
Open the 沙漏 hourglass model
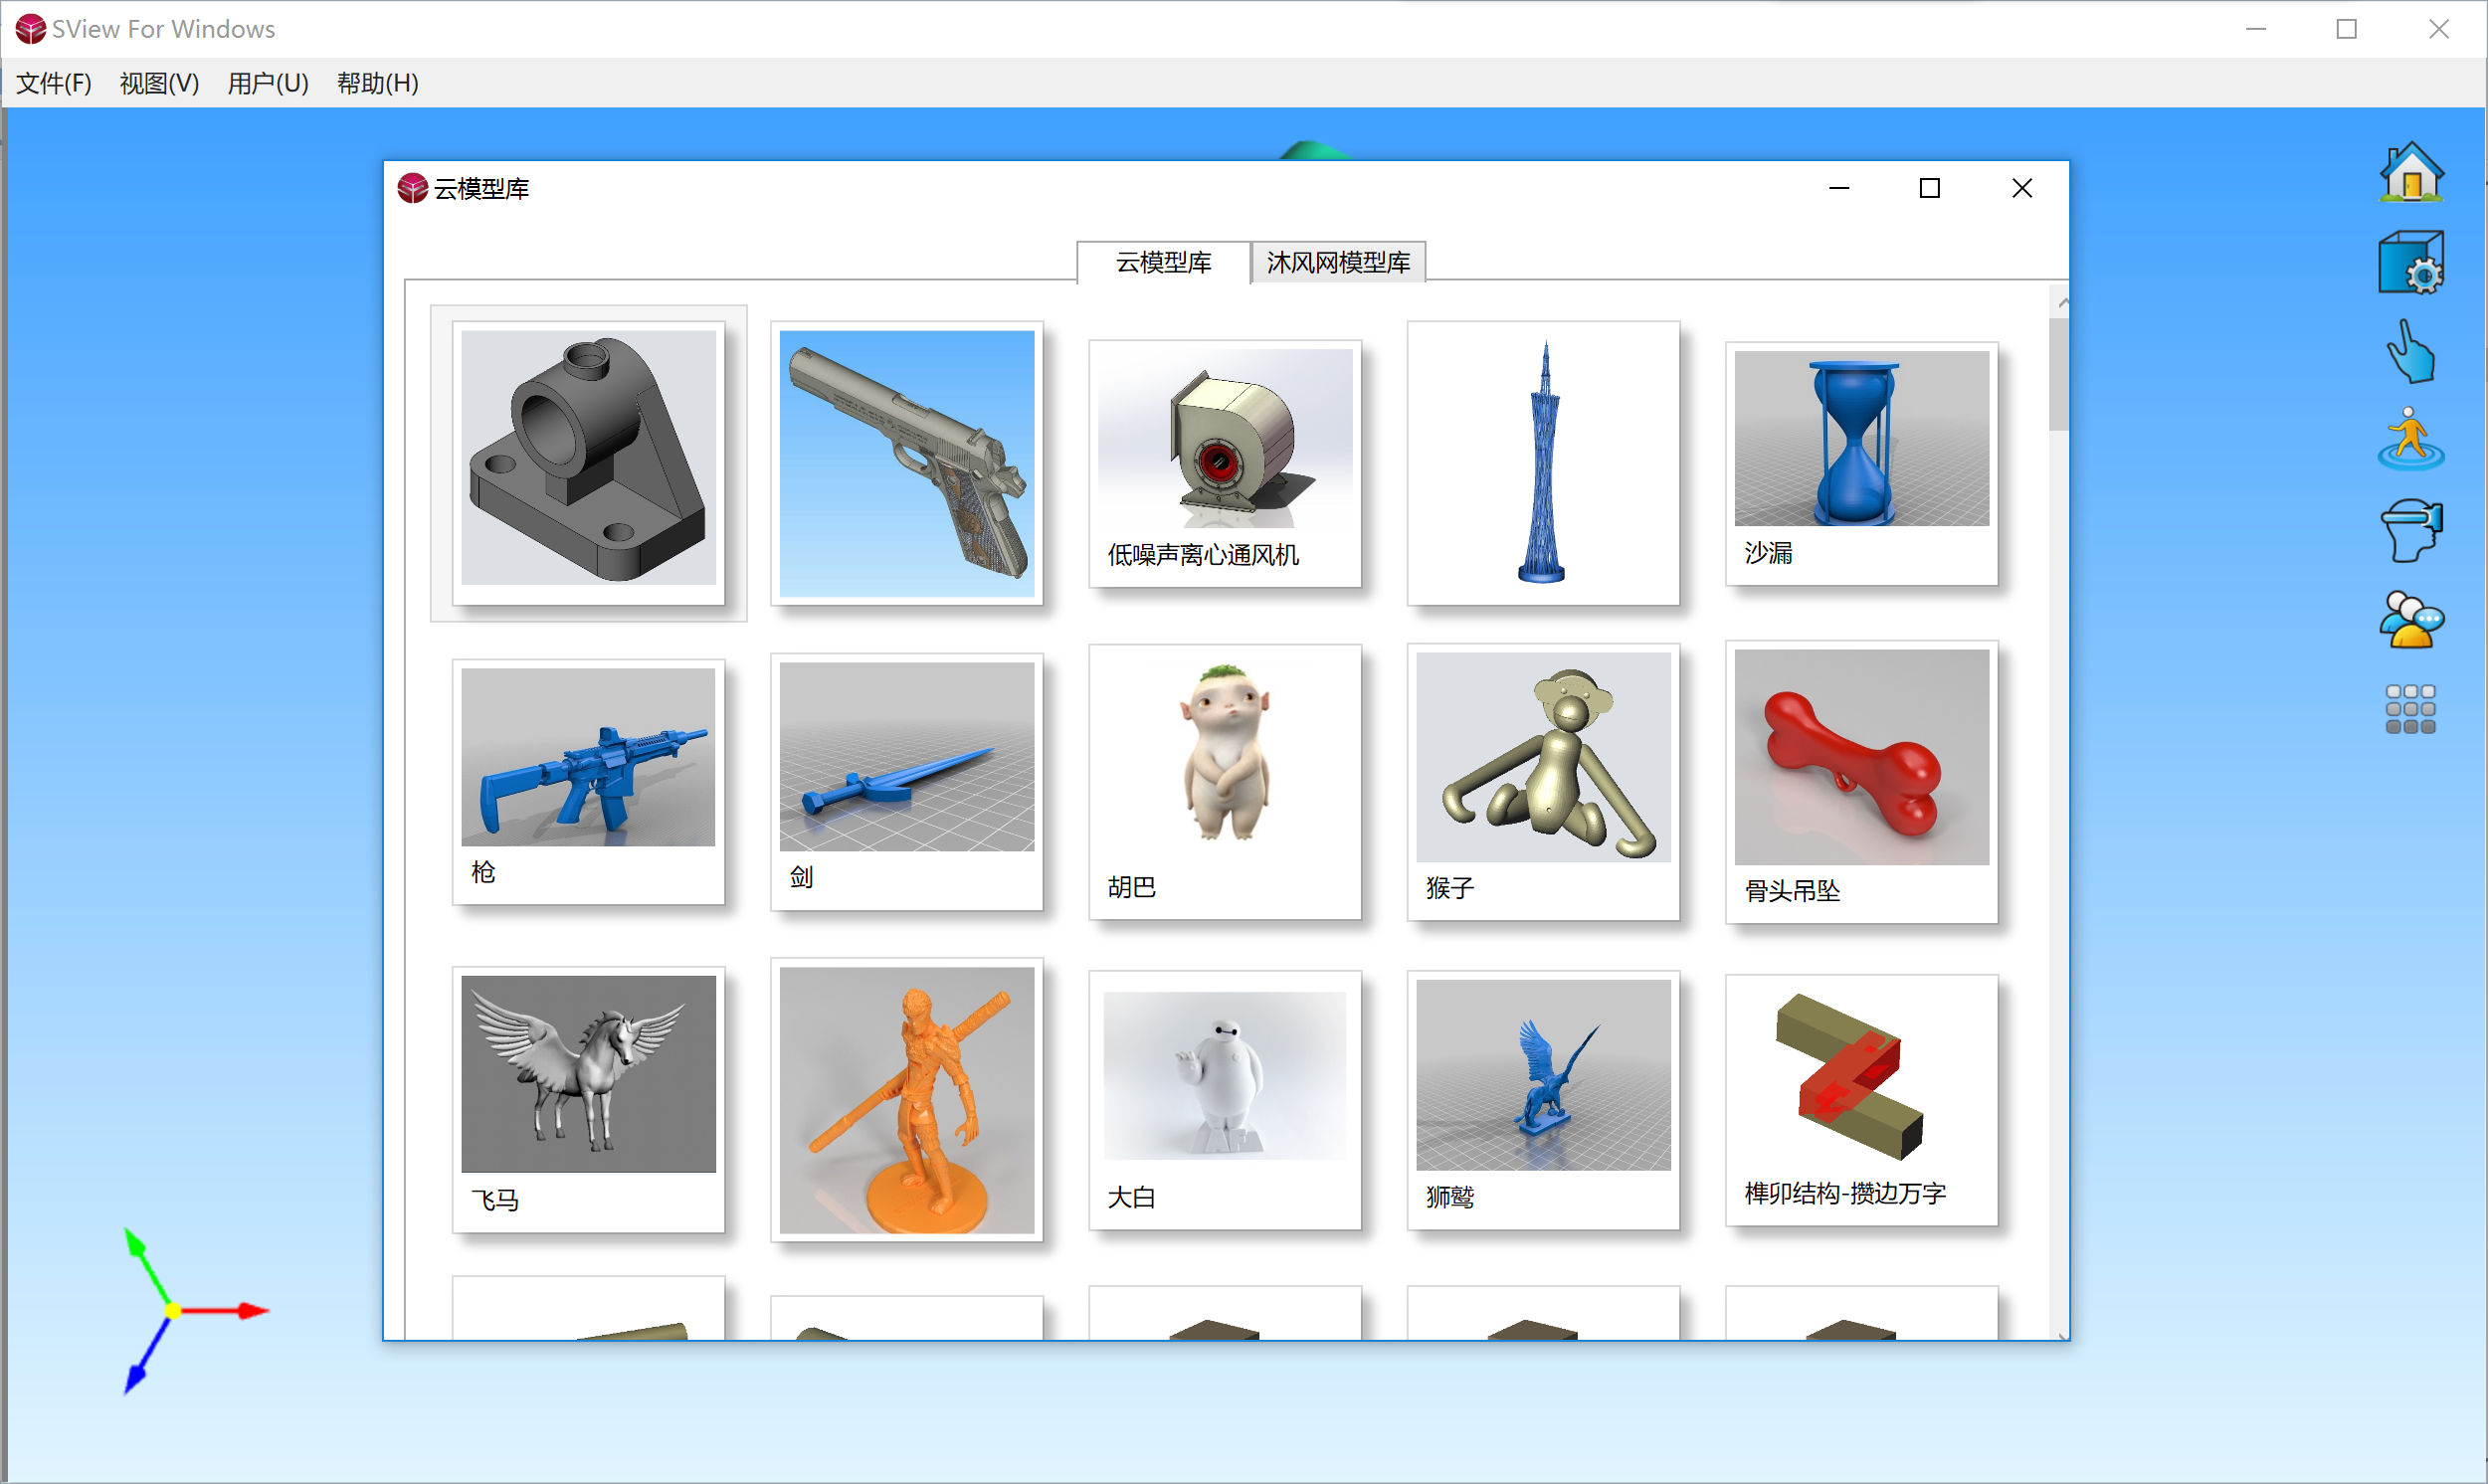[x=1862, y=463]
